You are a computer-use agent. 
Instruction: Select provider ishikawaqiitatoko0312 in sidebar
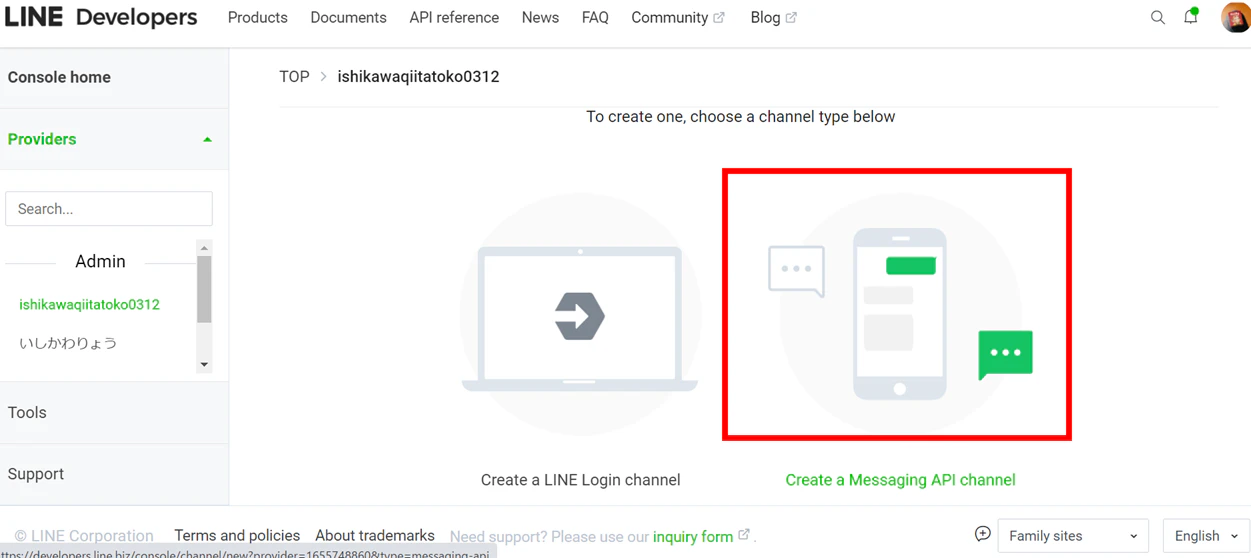click(x=89, y=304)
